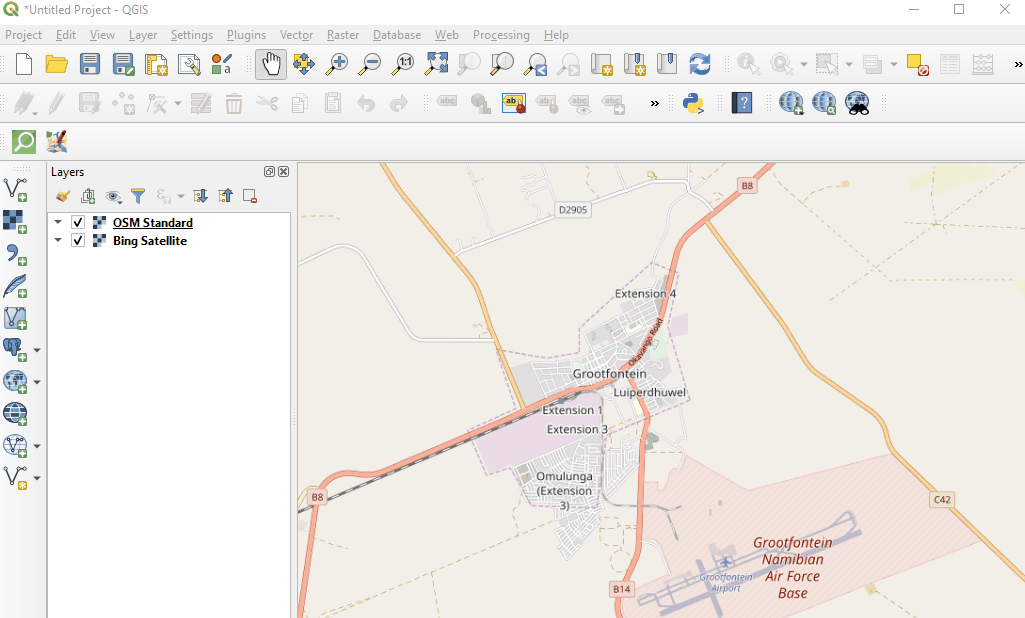Click the Refresh map icon
The width and height of the screenshot is (1025, 618).
(700, 64)
